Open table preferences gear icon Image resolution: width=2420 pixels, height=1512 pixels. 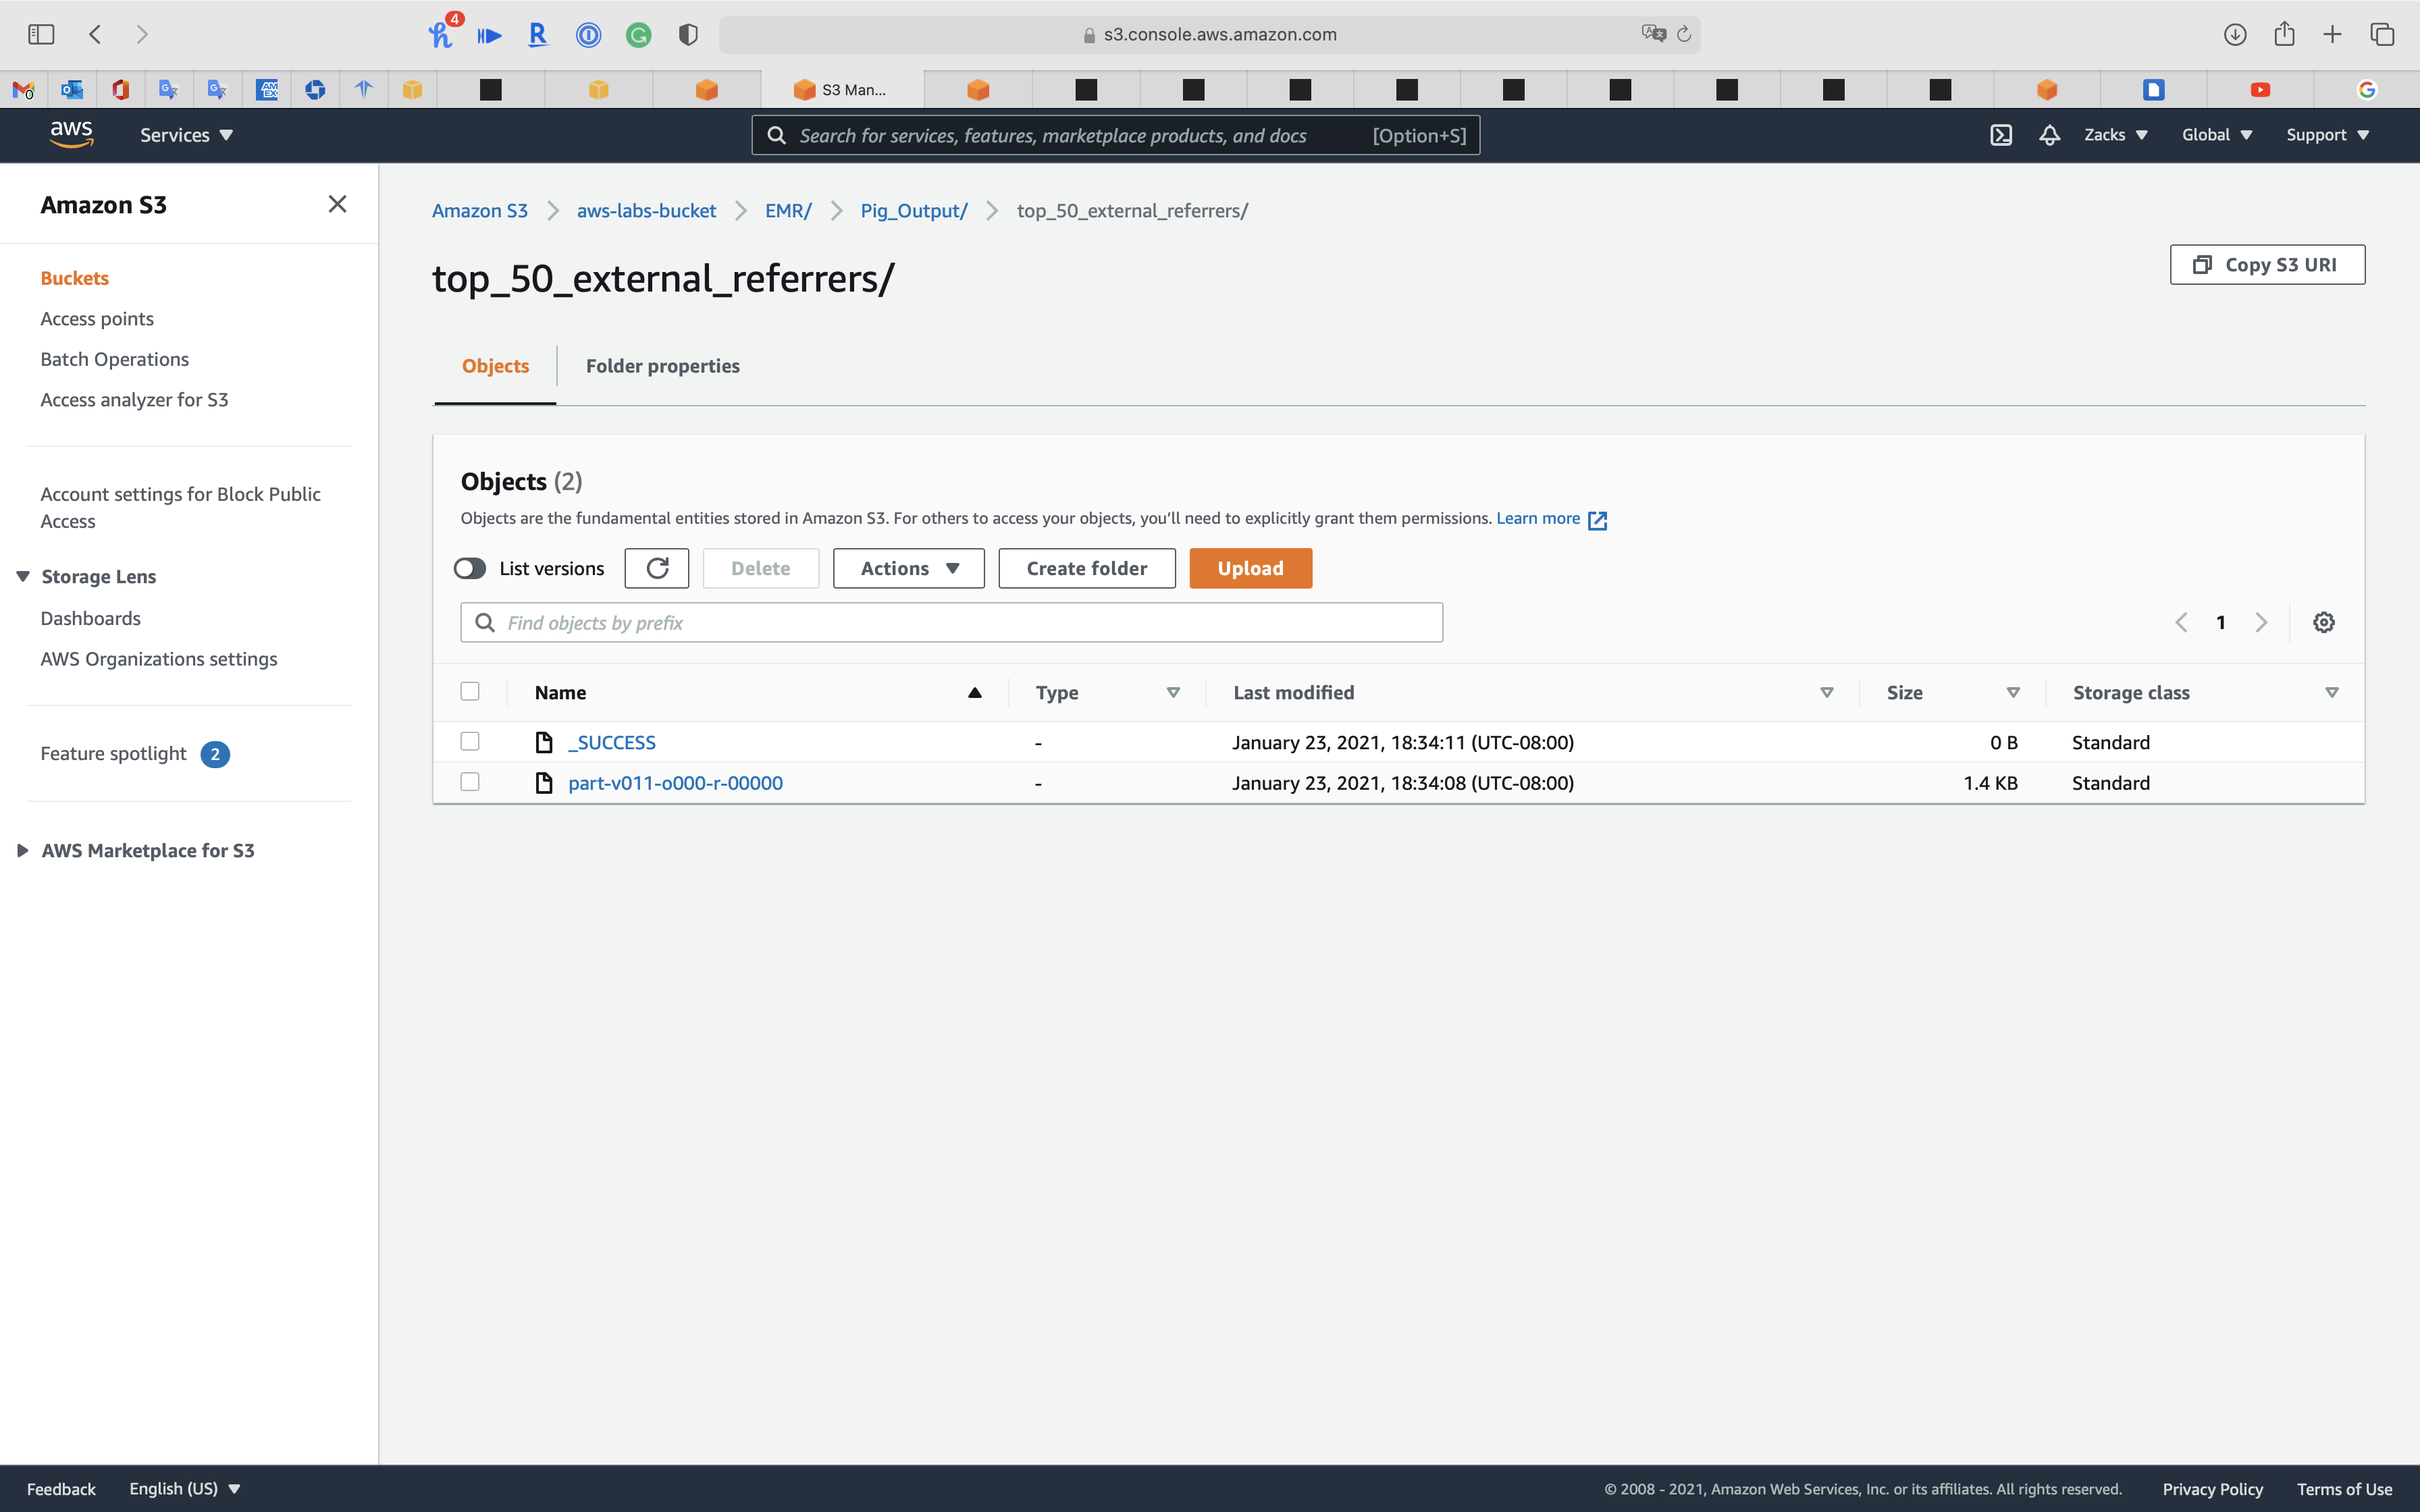point(2324,622)
